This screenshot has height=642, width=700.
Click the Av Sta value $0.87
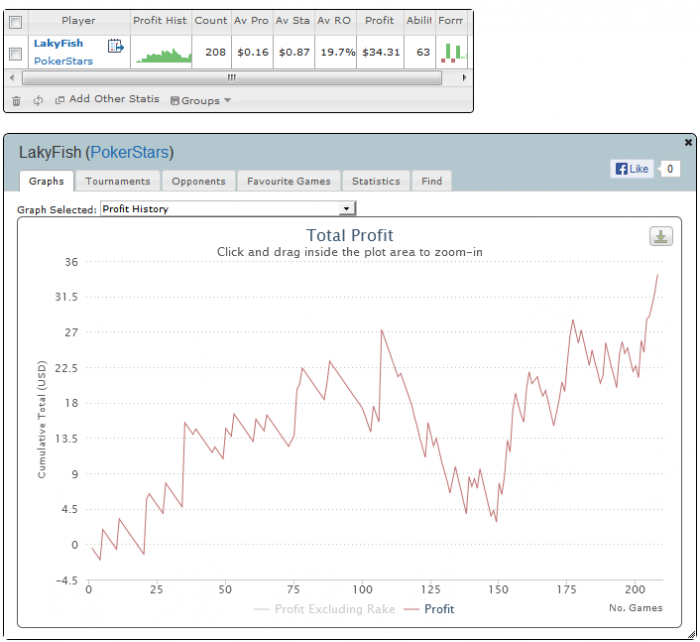294,52
